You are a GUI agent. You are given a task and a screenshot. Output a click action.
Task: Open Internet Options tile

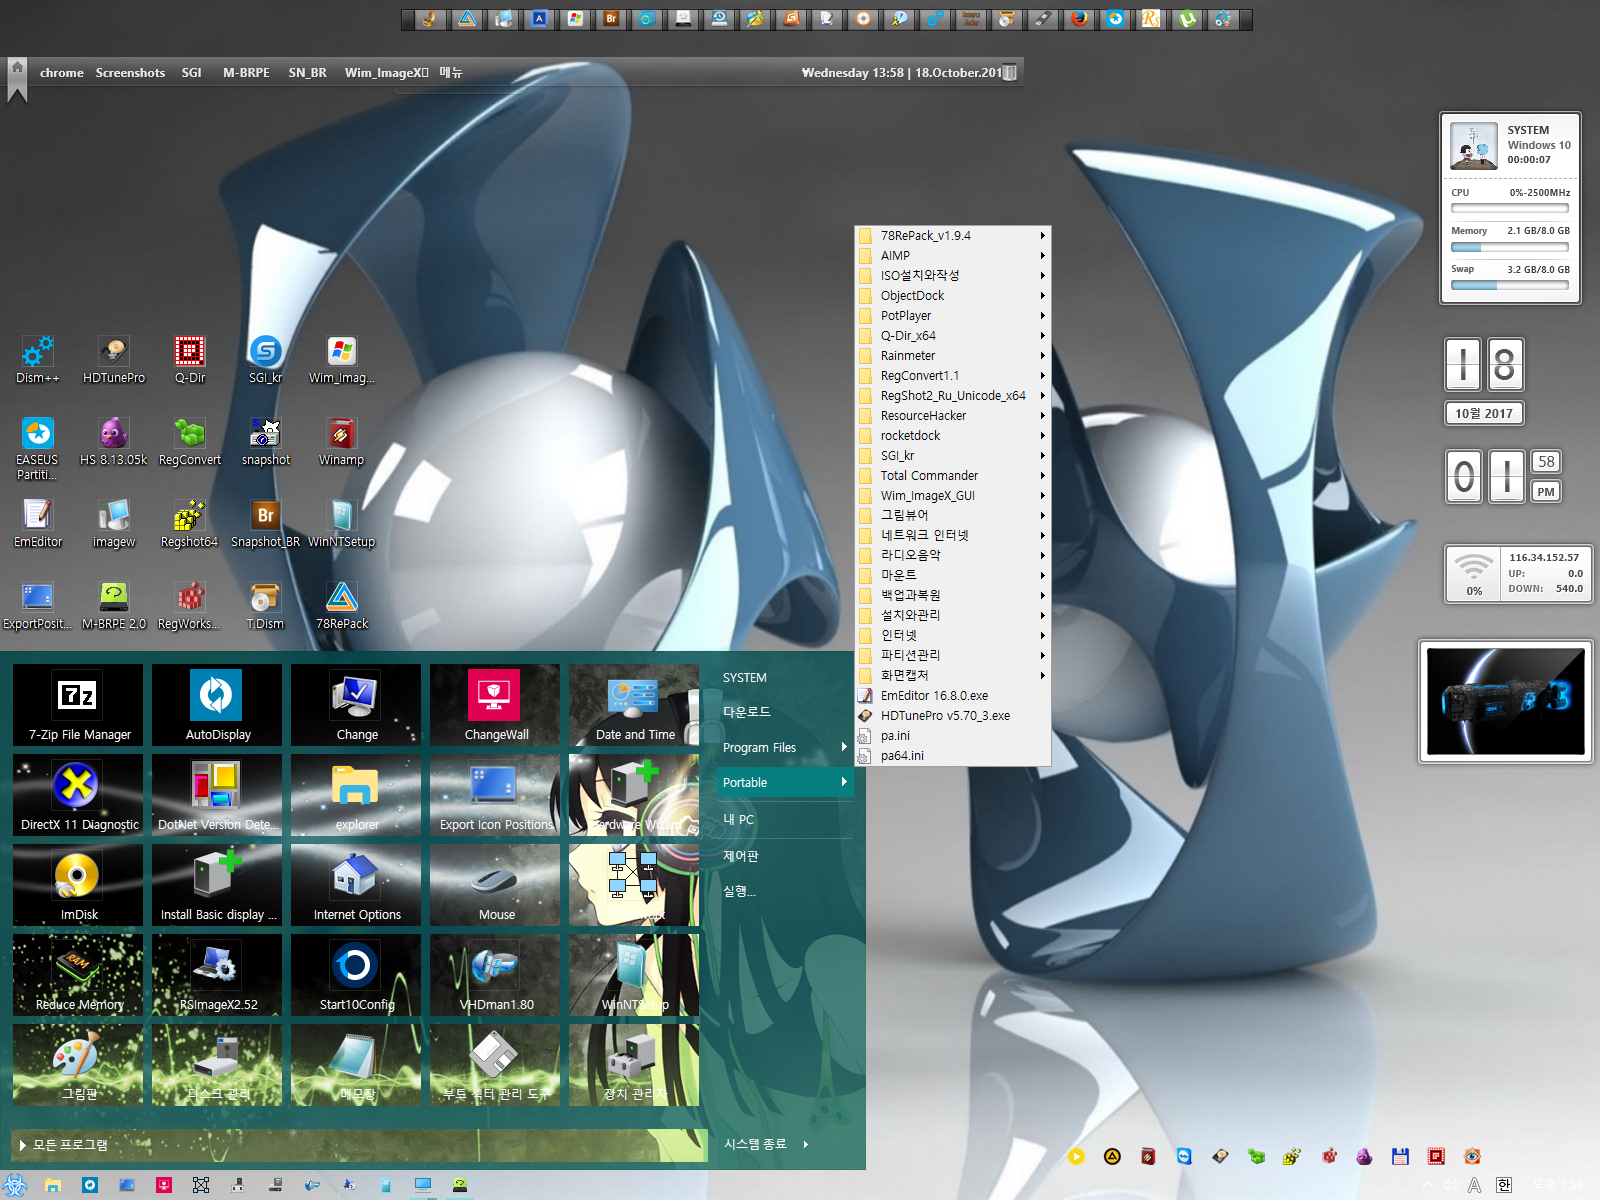click(x=357, y=885)
